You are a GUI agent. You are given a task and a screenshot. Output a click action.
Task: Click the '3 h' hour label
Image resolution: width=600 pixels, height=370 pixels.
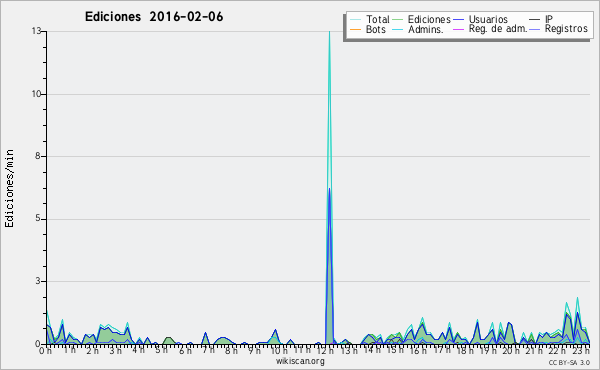pos(115,350)
